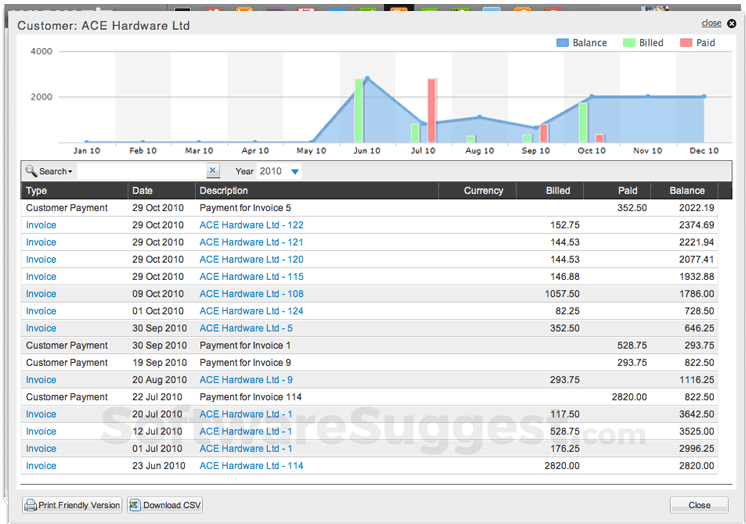The image size is (746, 524).
Task: Click the Currency column header
Action: click(x=477, y=191)
